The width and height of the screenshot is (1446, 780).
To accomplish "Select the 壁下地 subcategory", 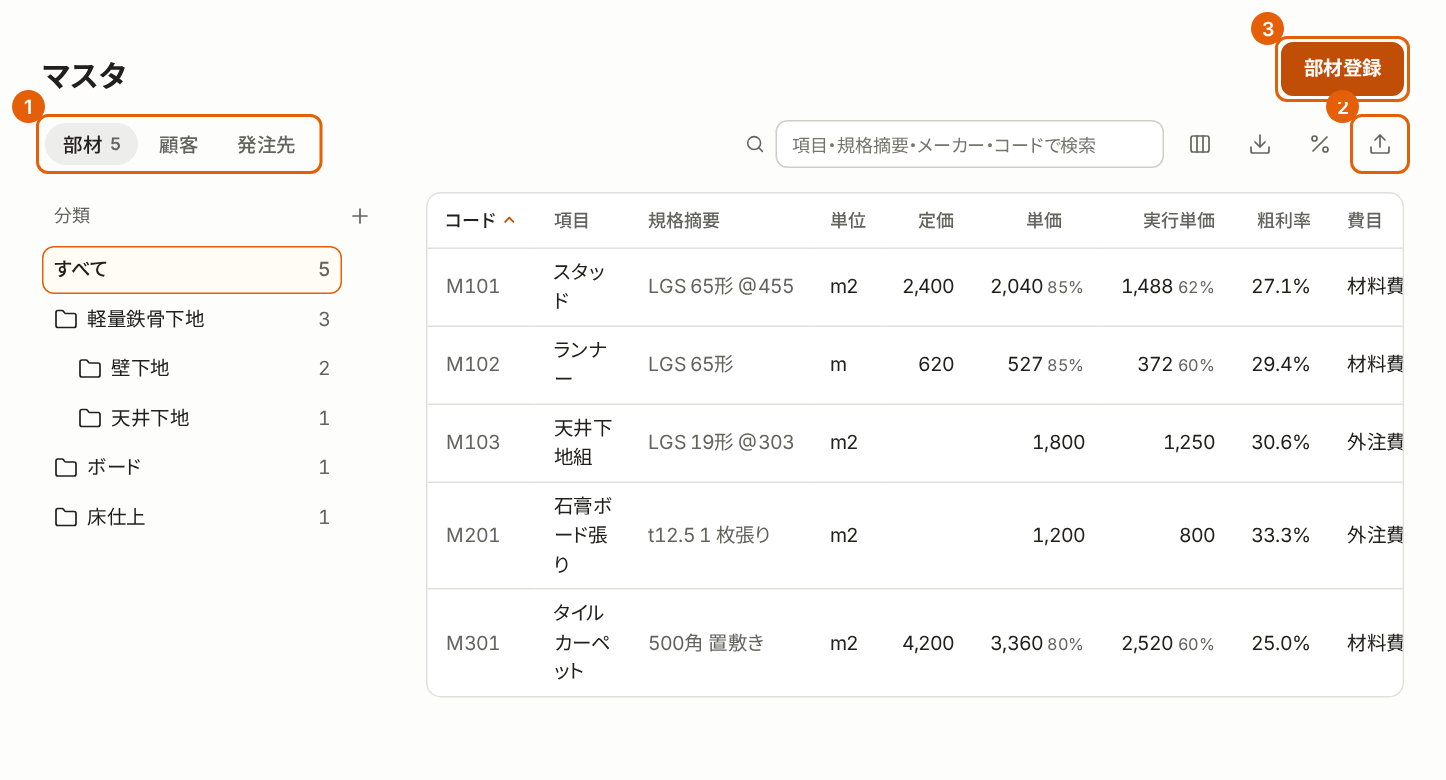I will [x=192, y=369].
